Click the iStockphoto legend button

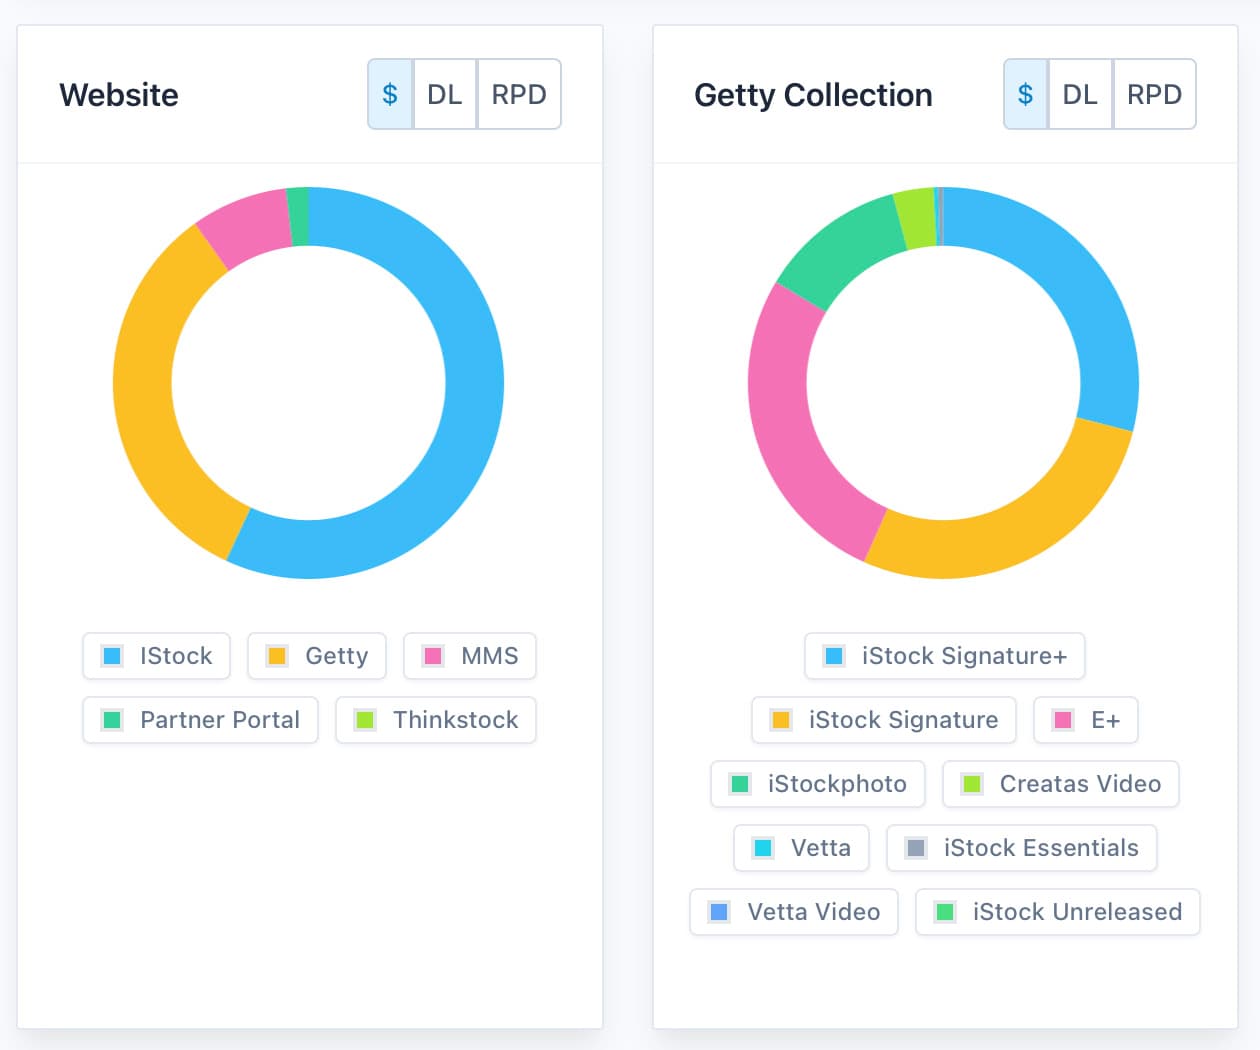click(x=818, y=784)
